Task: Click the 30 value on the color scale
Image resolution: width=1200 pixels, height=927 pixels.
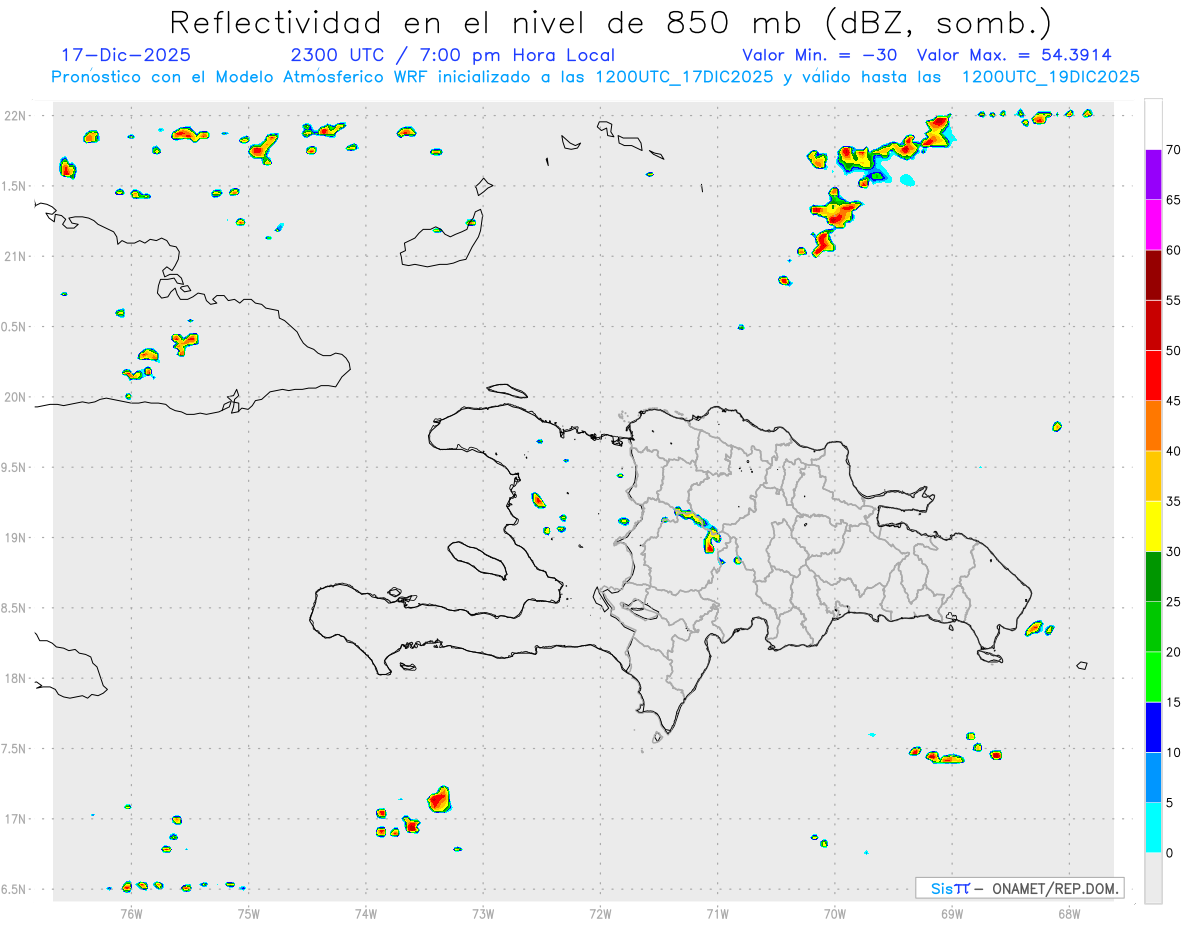Action: (x=1174, y=552)
